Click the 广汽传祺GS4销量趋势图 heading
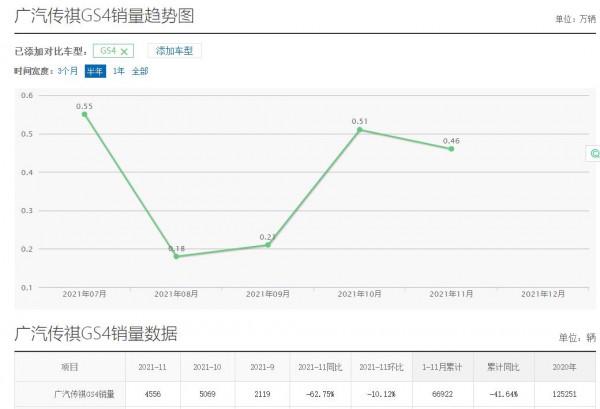 pos(104,16)
